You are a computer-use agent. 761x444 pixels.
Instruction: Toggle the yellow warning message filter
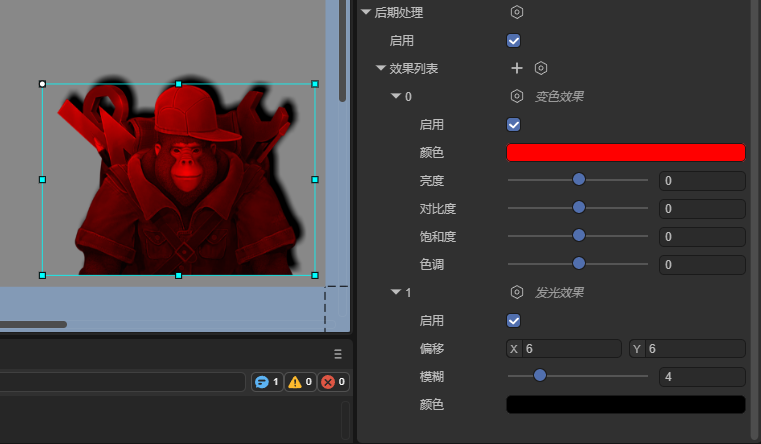point(301,382)
